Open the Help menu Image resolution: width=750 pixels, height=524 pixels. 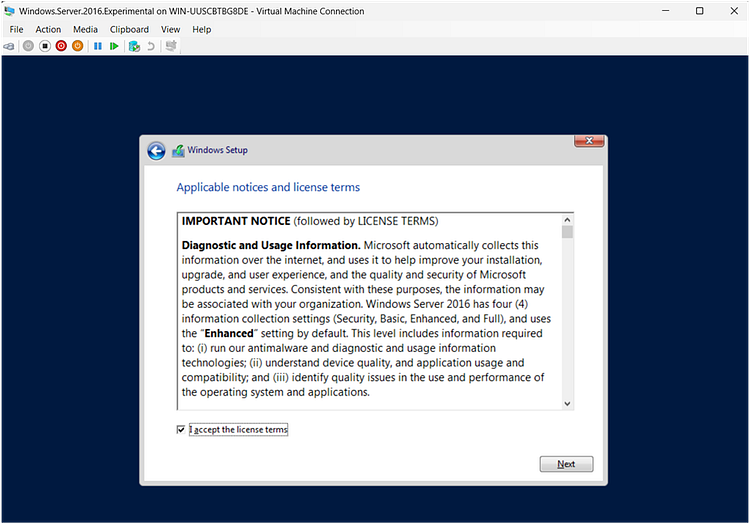coord(202,29)
